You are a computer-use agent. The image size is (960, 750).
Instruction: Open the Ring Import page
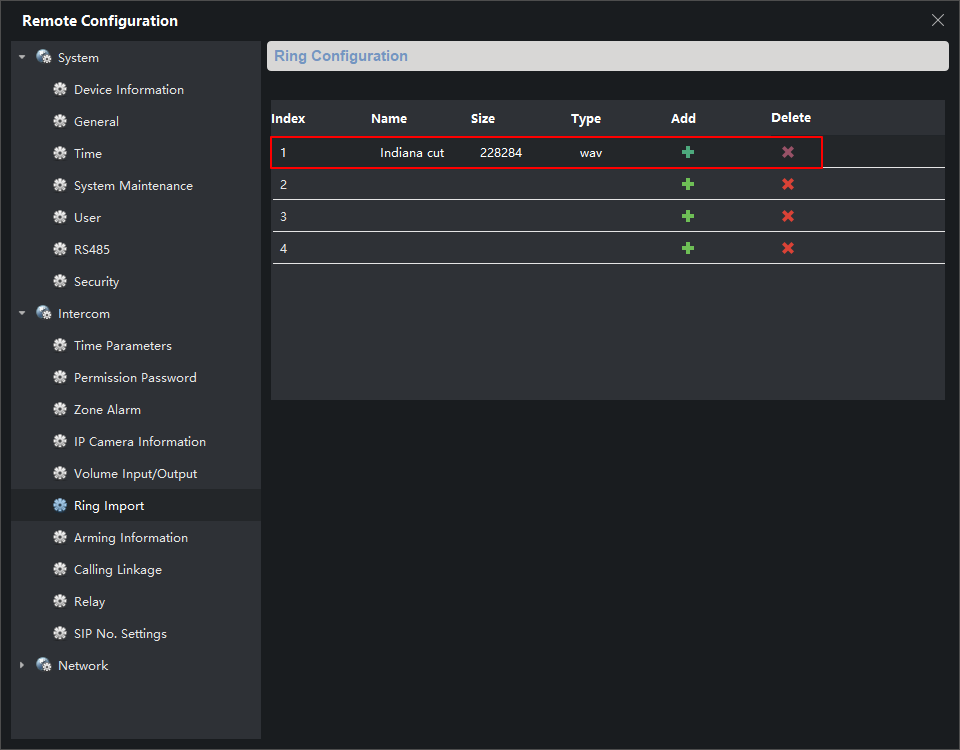coord(108,506)
